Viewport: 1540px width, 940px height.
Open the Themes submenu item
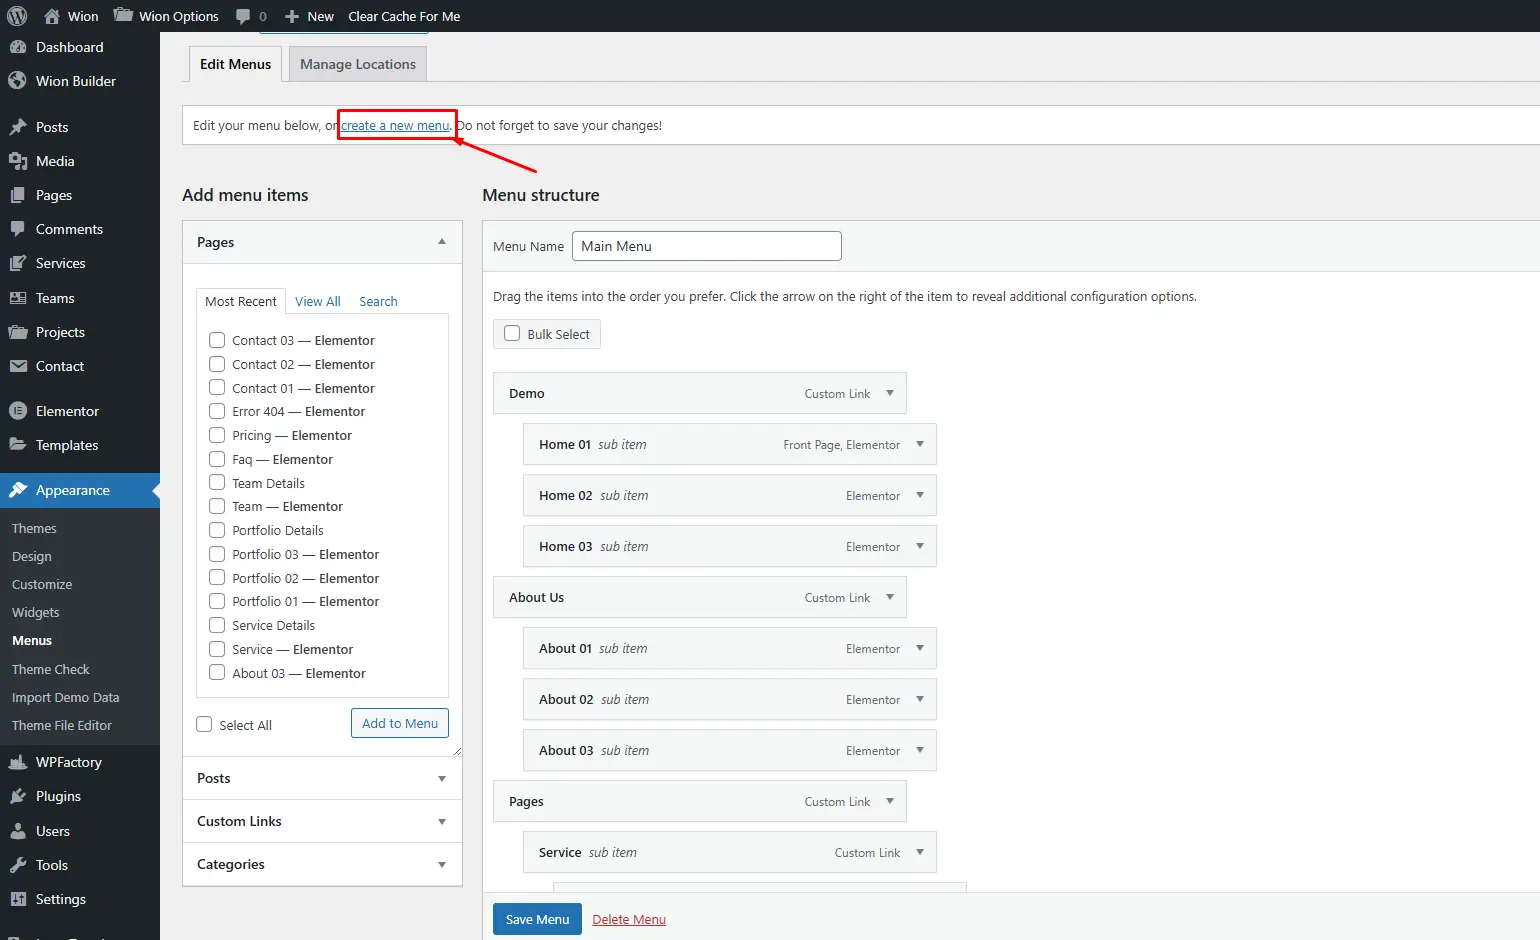point(34,528)
